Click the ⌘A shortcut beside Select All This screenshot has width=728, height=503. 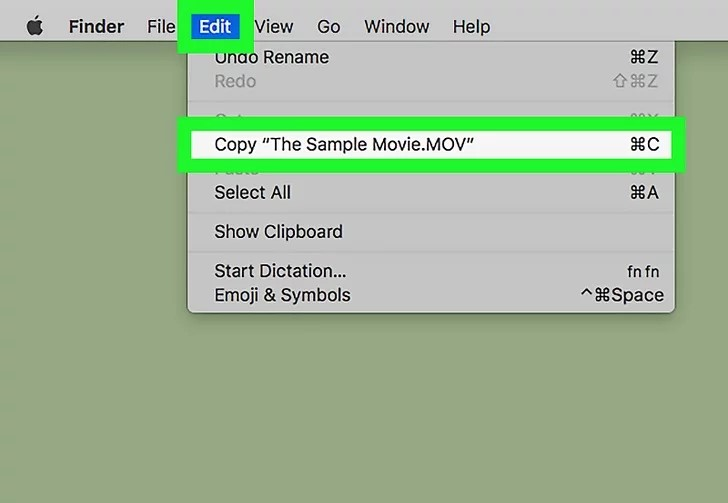(644, 193)
